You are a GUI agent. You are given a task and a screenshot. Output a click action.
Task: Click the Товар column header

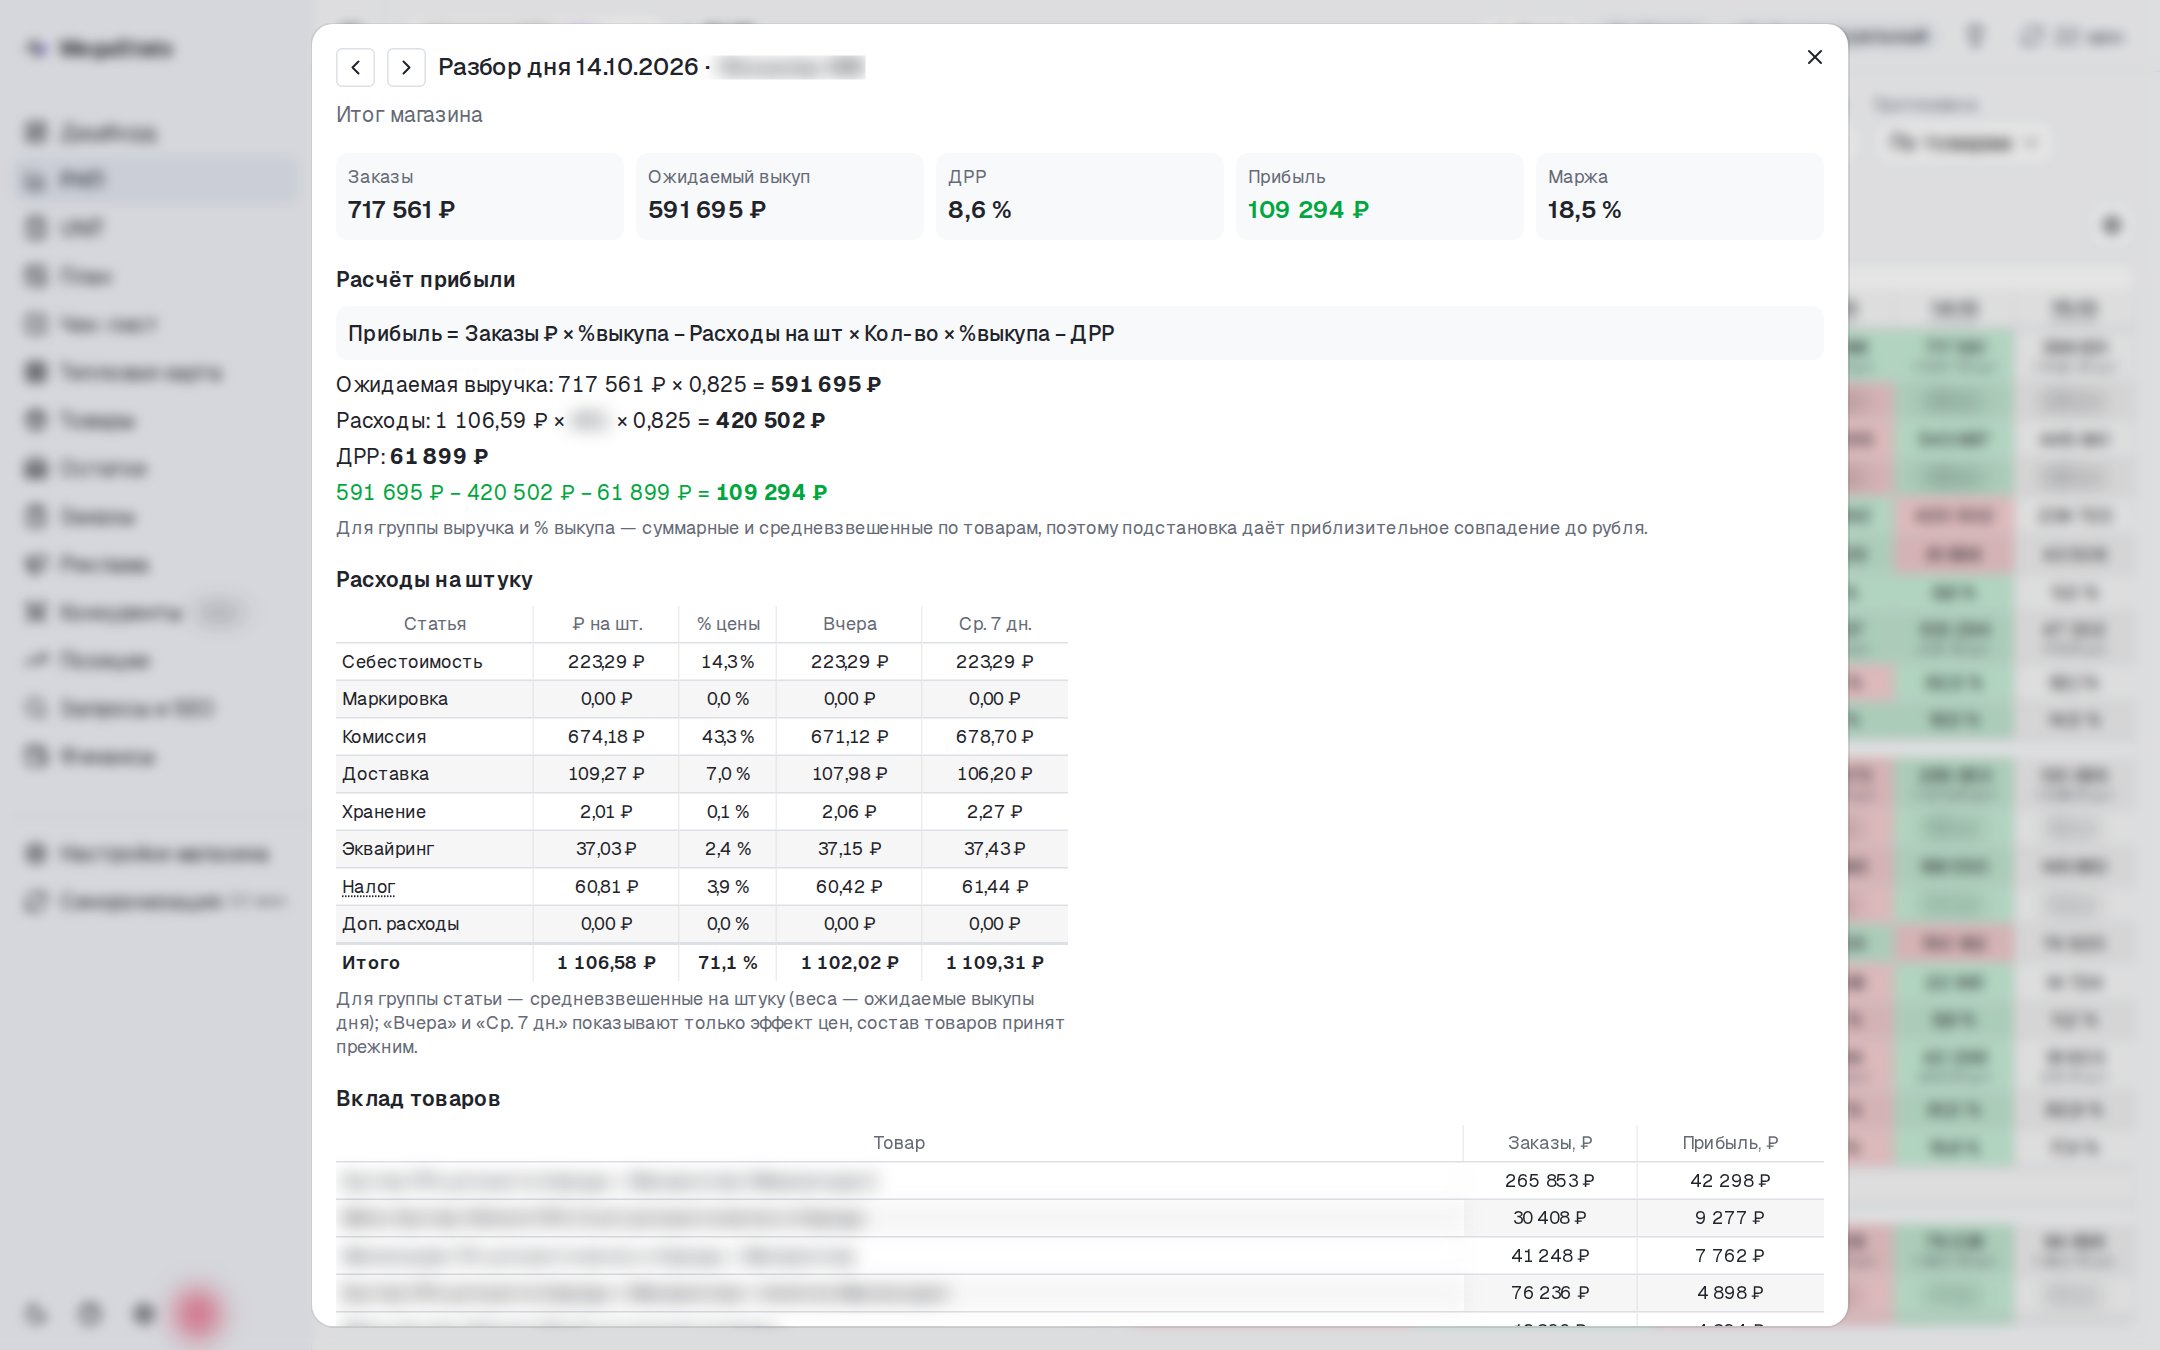pyautogui.click(x=899, y=1143)
